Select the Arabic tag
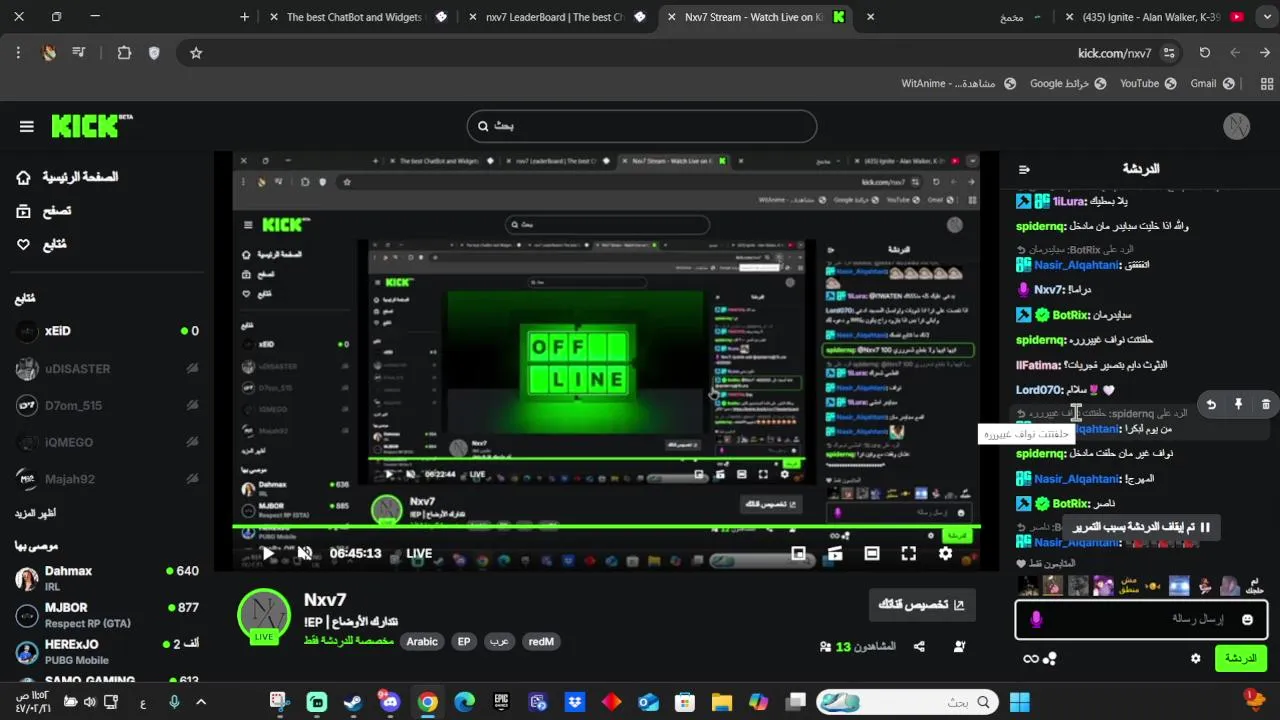1280x720 pixels. 422,642
